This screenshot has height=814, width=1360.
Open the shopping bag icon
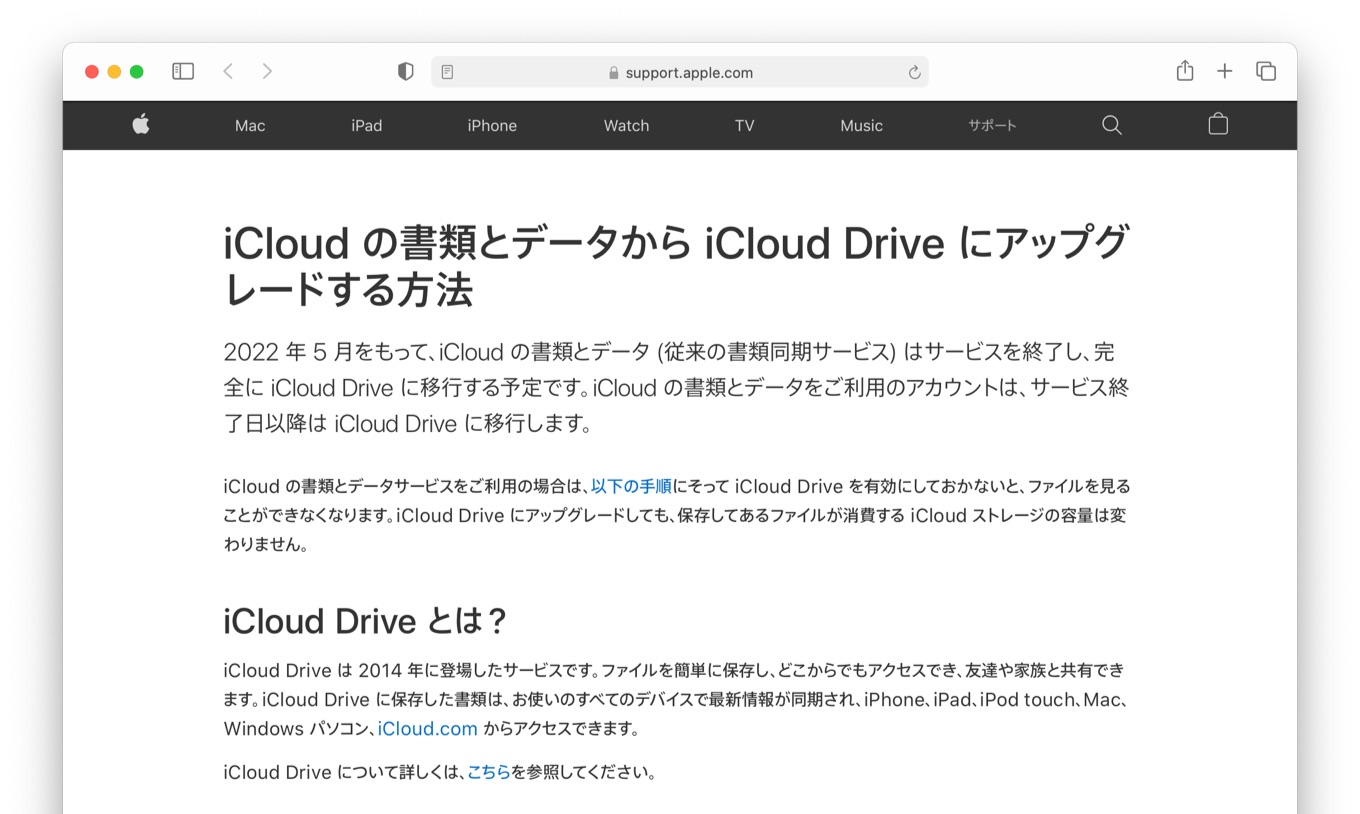1218,124
